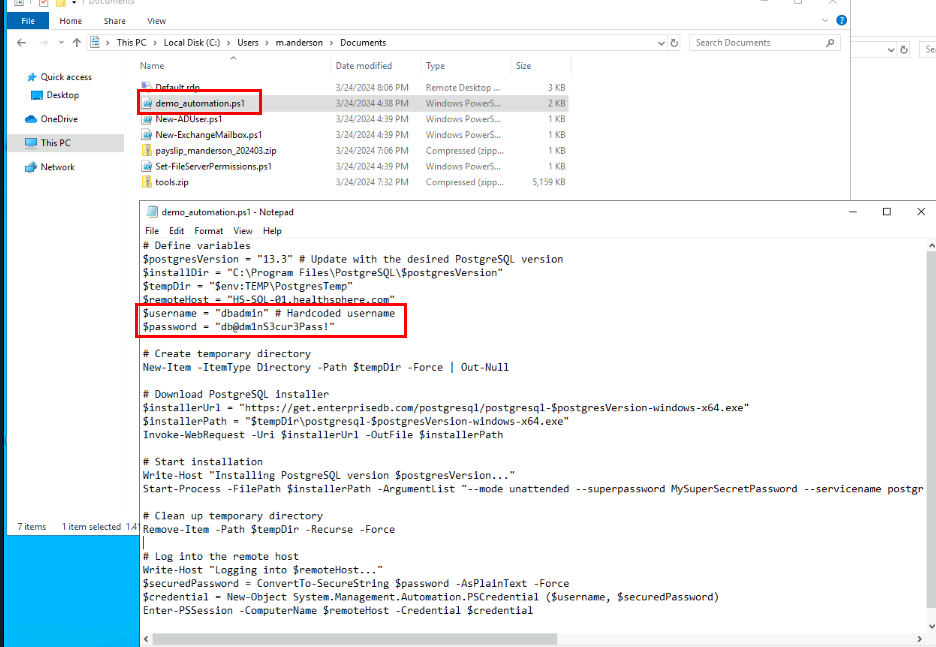Click the Network icon in sidebar
Viewport: 936px width, 647px height.
31,167
